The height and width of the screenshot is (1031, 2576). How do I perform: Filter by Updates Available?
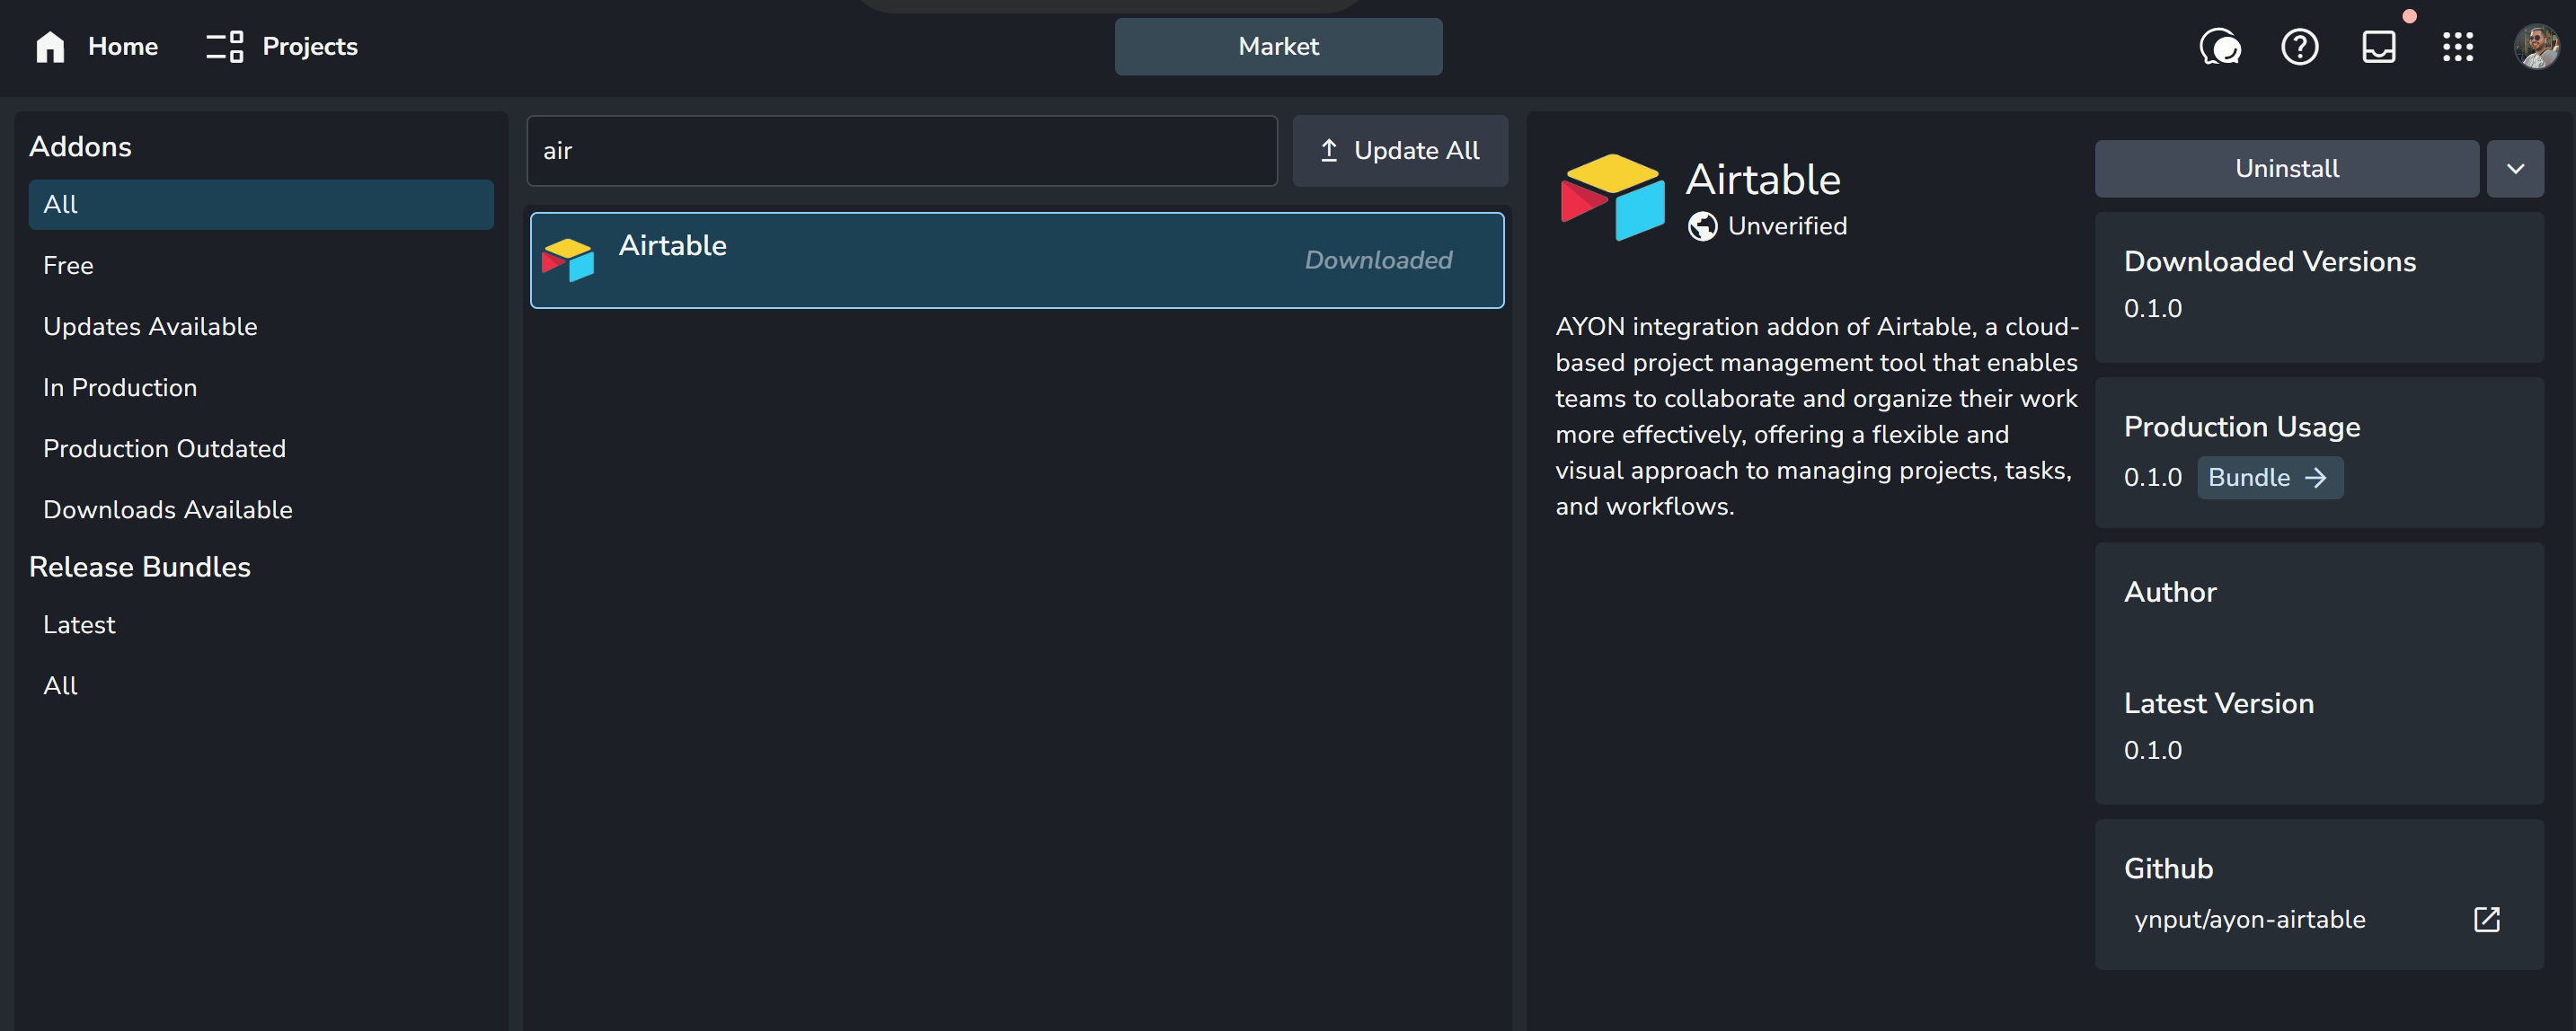click(x=261, y=327)
